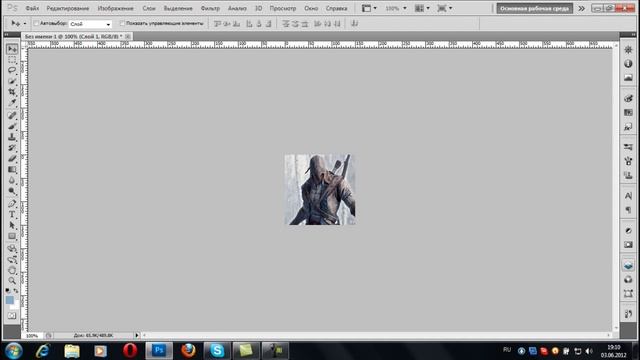Viewport: 640px width, 360px height.
Task: Select the Path Selection tool
Action: (12, 225)
